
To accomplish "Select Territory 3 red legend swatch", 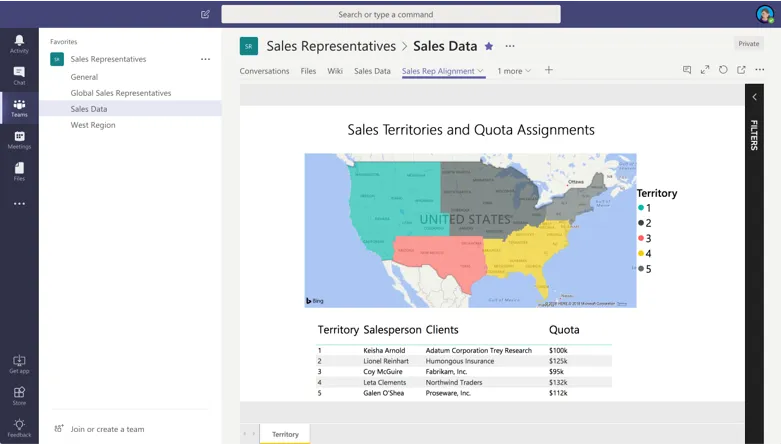I will pos(641,238).
